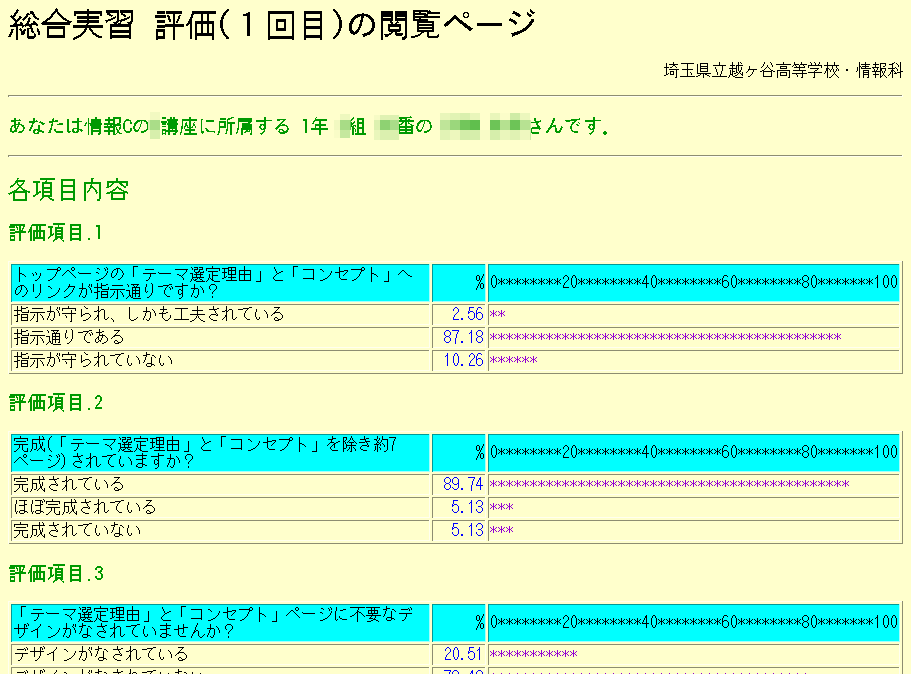This screenshot has width=911, height=674.
Task: Click the 評価項目.3 heading
Action: point(56,573)
